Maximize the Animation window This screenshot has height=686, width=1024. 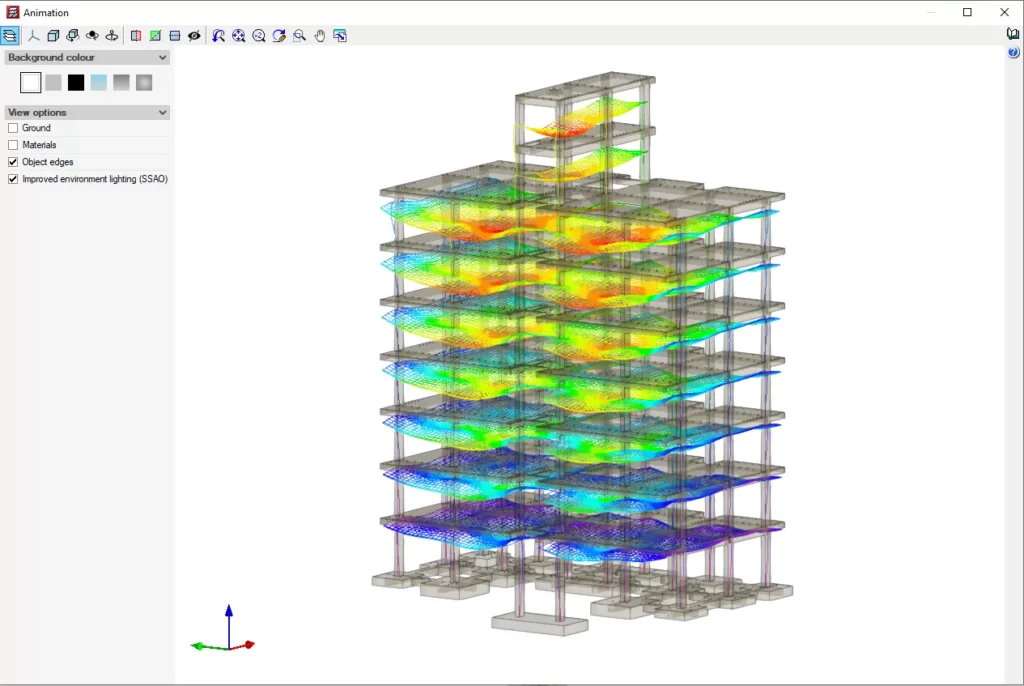click(x=967, y=12)
